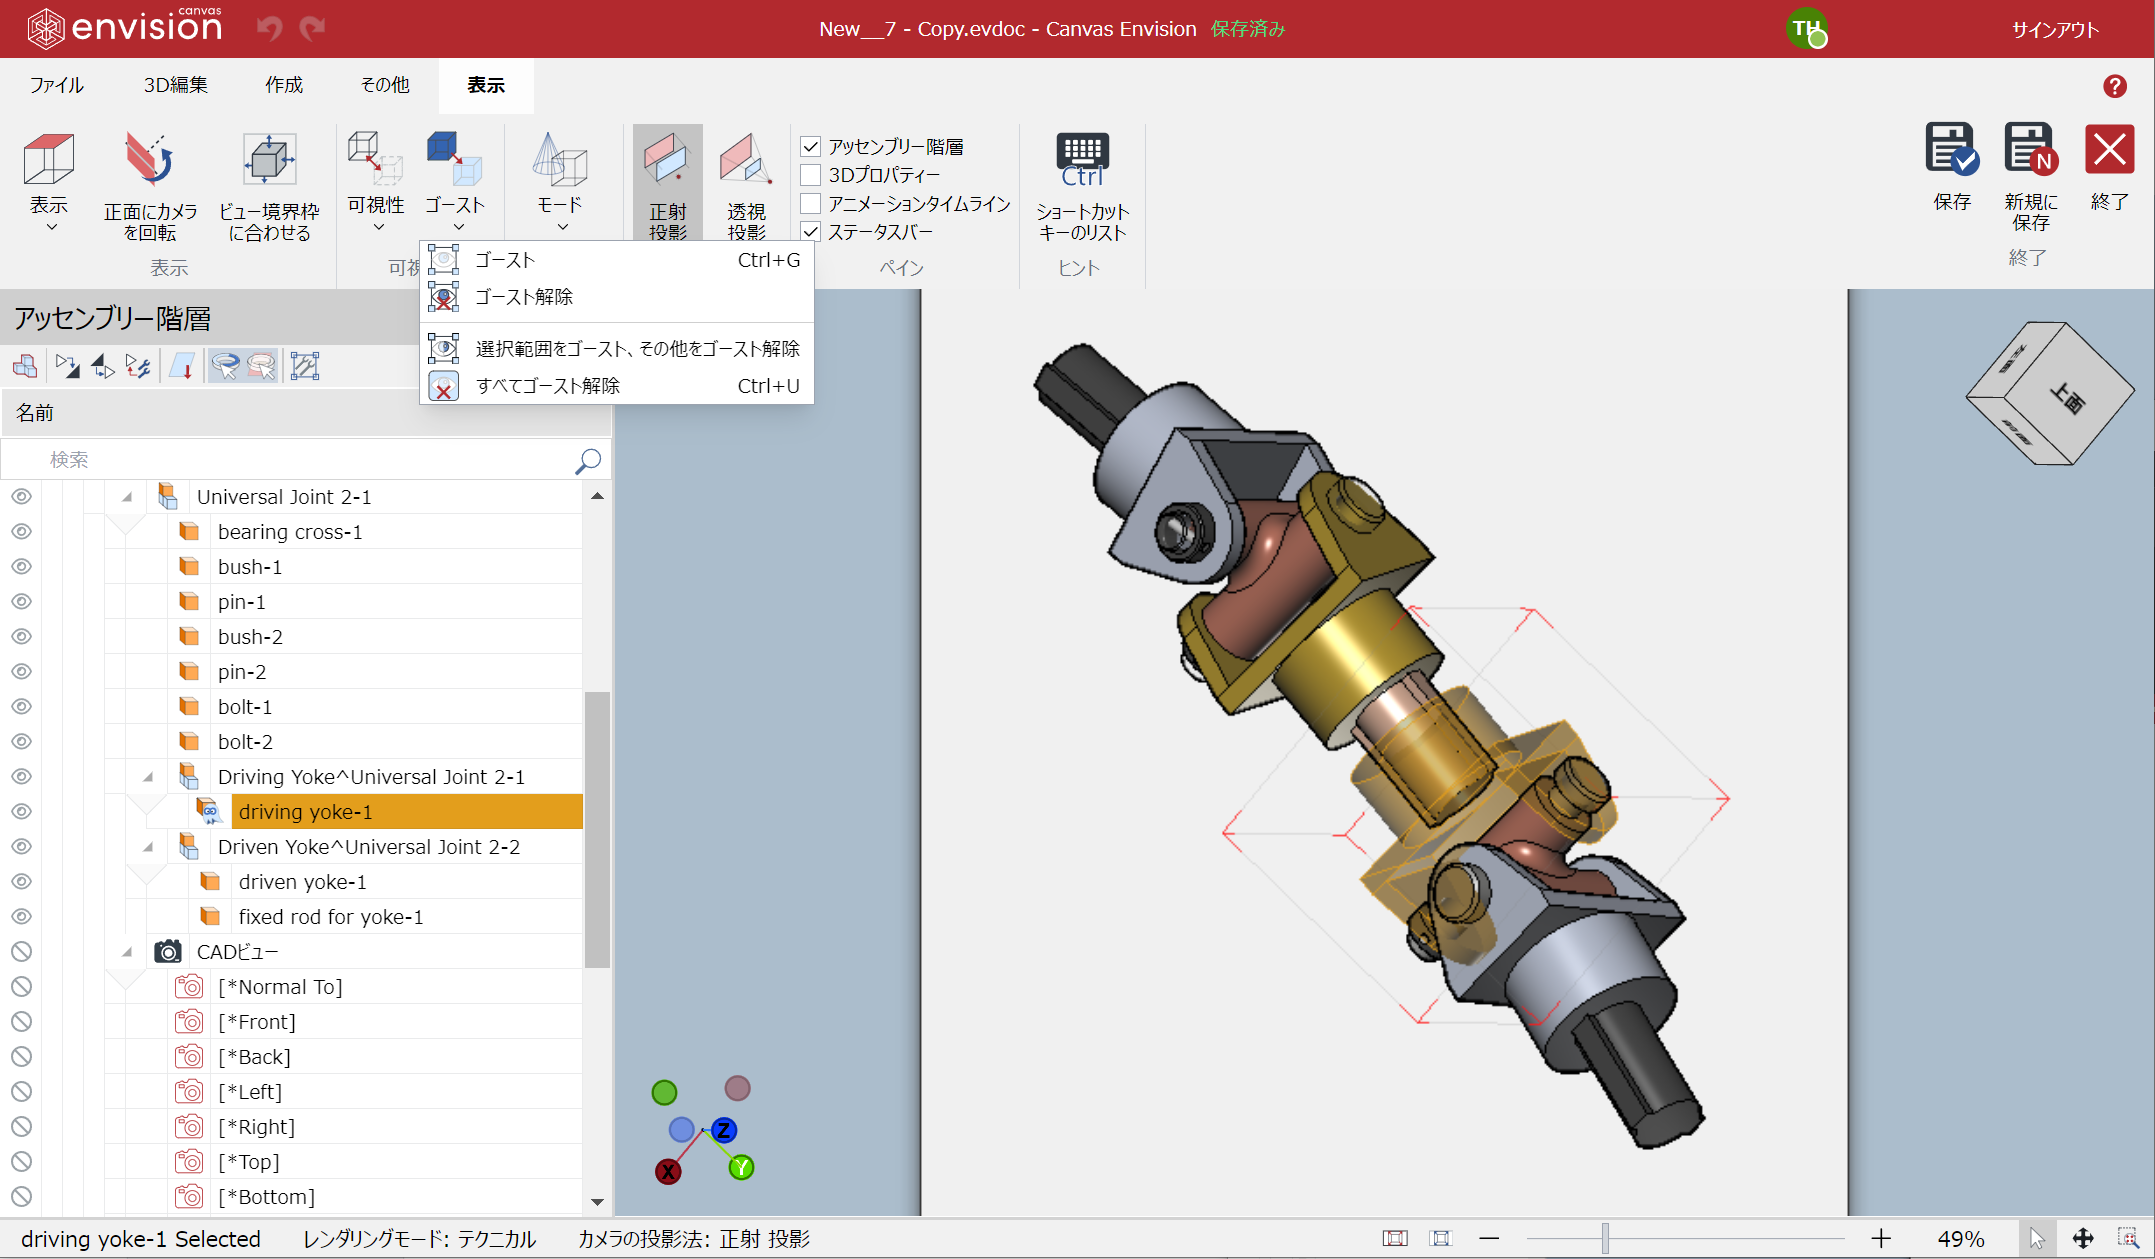
Task: Toggle the blue ring selection cursor icon
Action: point(225,367)
